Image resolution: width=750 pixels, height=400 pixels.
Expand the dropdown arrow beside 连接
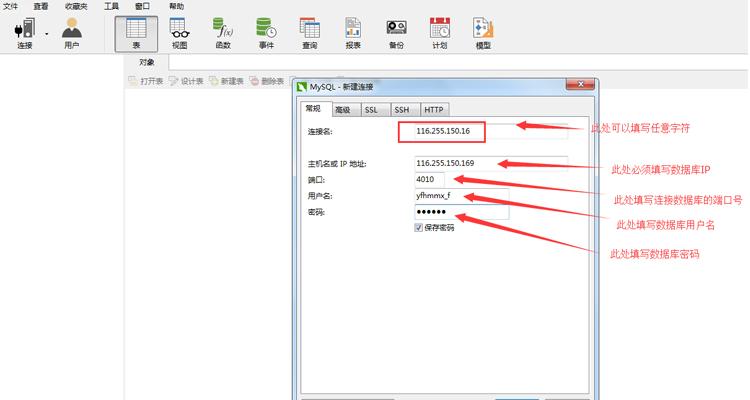[46, 33]
